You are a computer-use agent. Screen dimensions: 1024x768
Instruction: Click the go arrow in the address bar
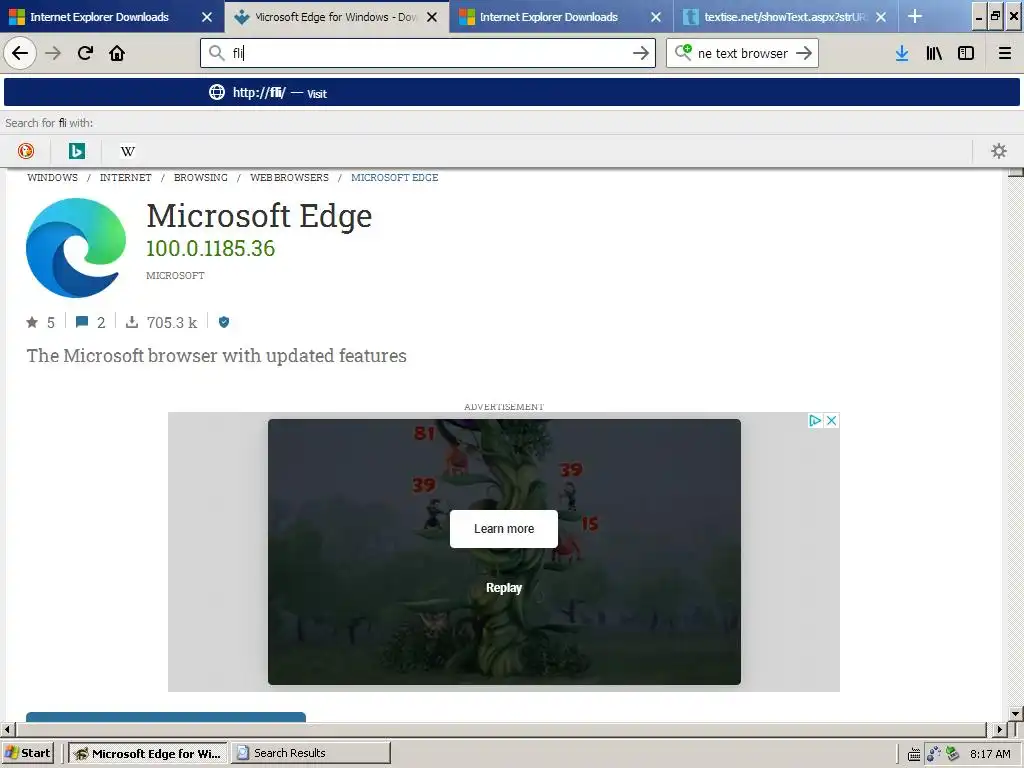[x=641, y=53]
